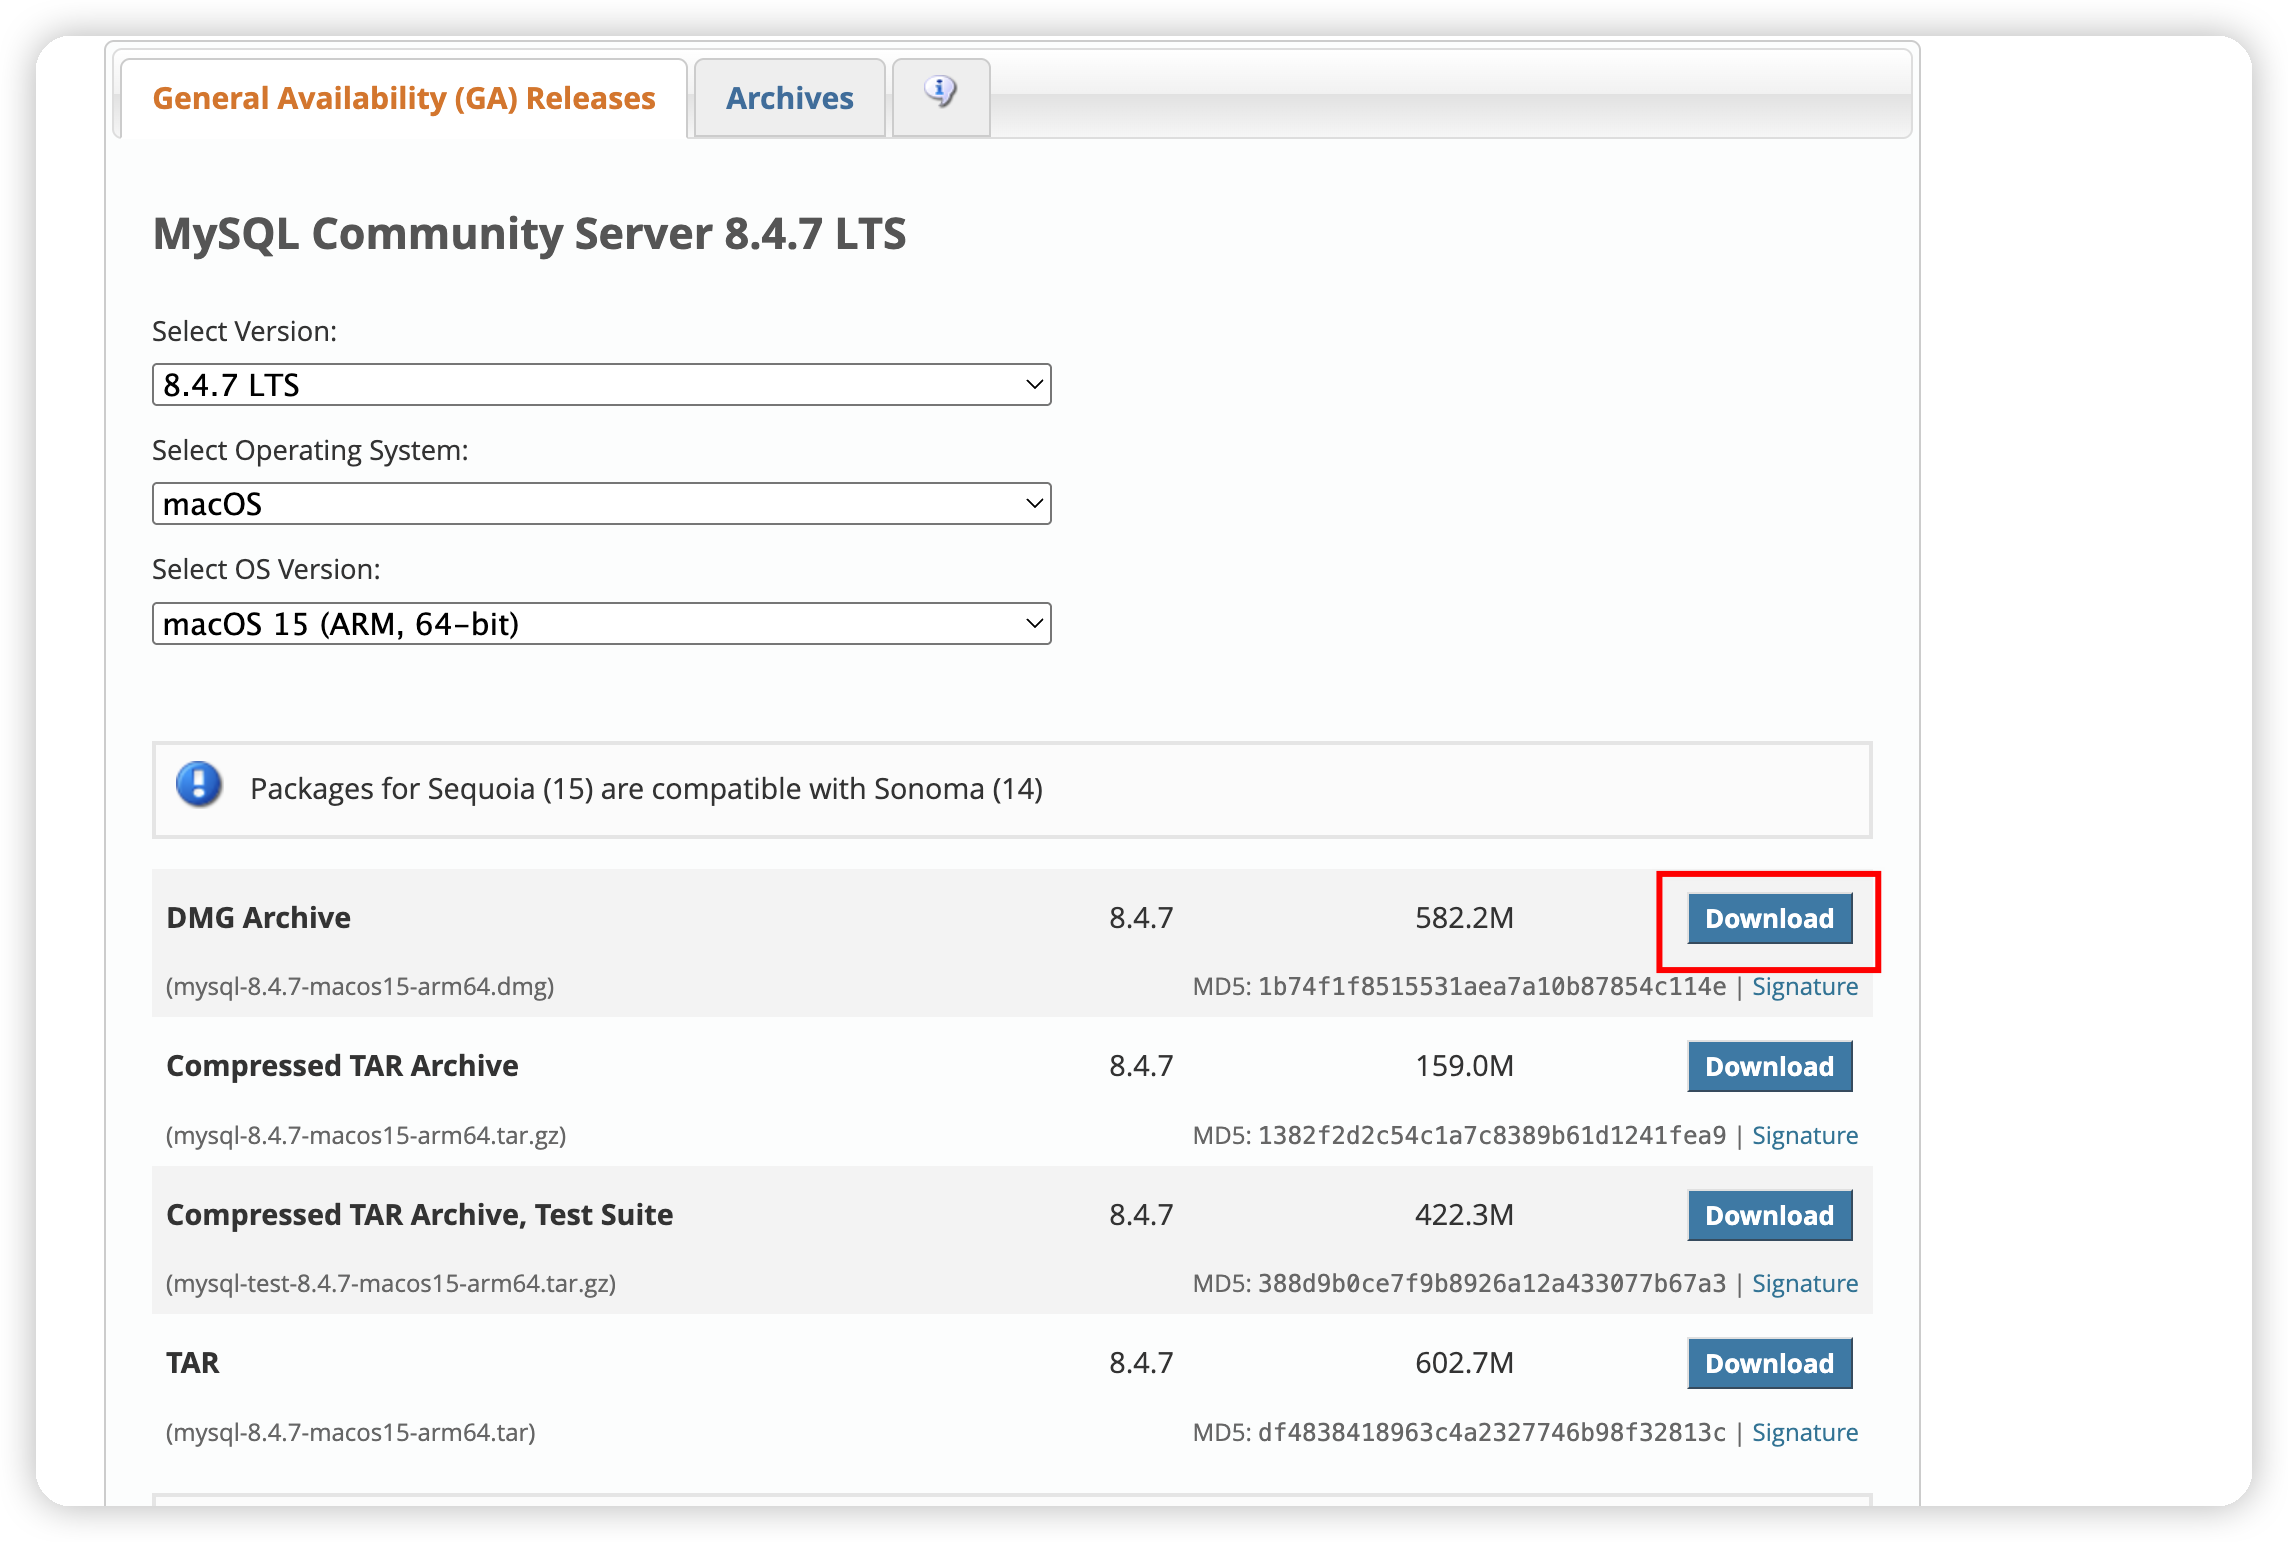Download the Compressed TAR Archive Test Suite
This screenshot has width=2288, height=1542.
click(1768, 1215)
